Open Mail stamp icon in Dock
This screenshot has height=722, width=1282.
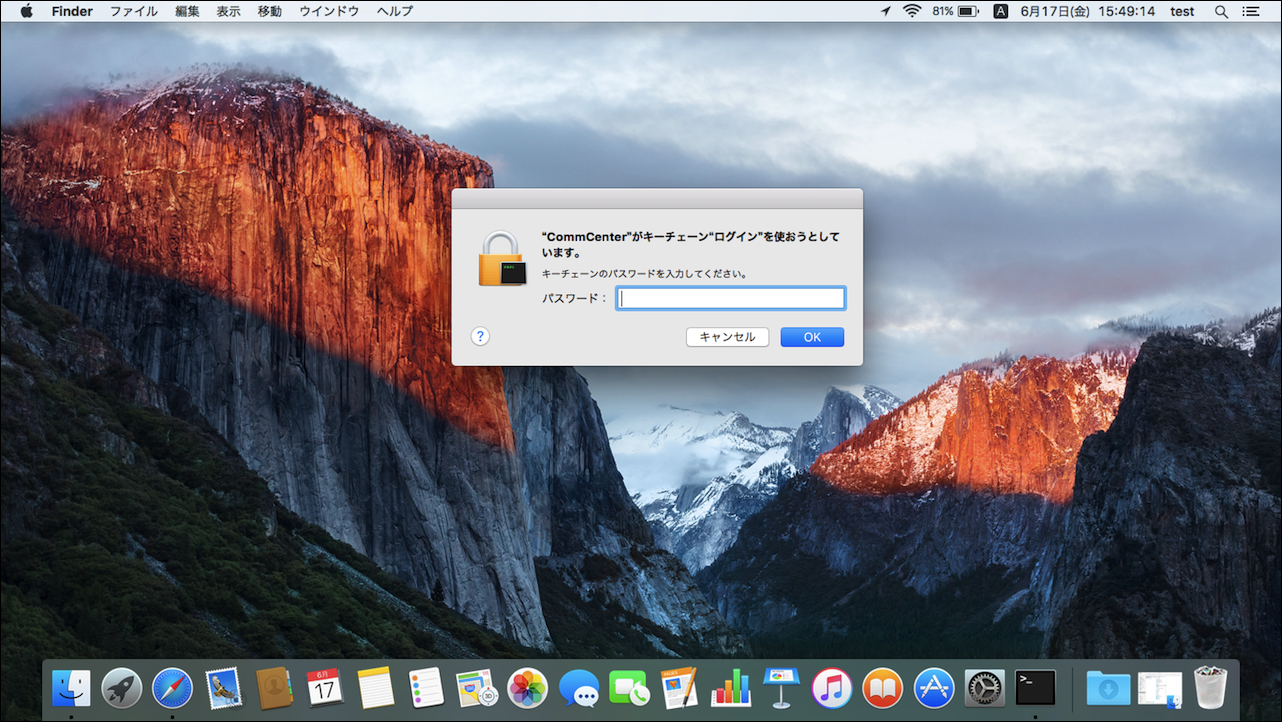(x=224, y=688)
